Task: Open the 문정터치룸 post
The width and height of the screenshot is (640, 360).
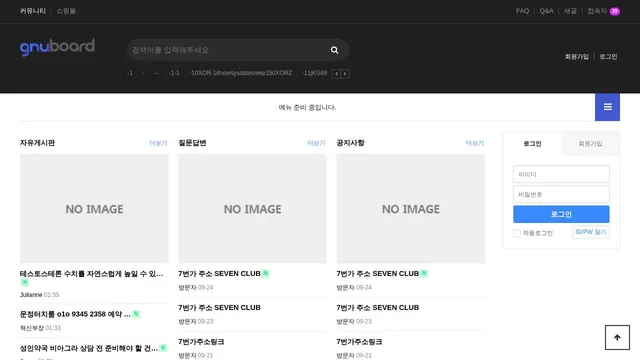Action: [75, 314]
